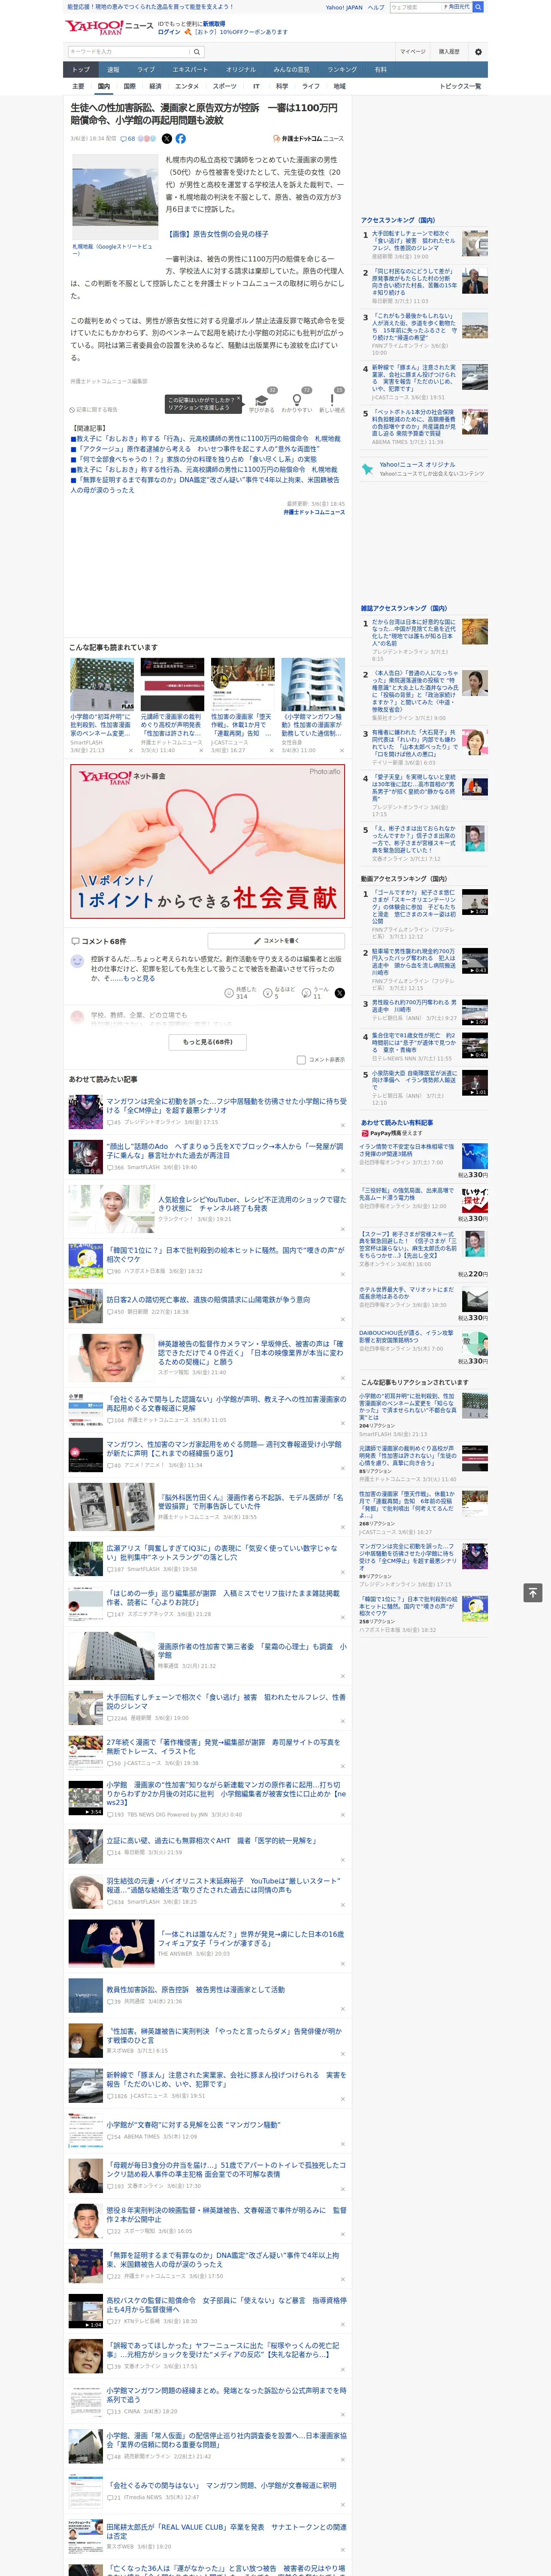Open the 経済 category tab
Image resolution: width=551 pixels, height=2576 pixels.
point(155,86)
